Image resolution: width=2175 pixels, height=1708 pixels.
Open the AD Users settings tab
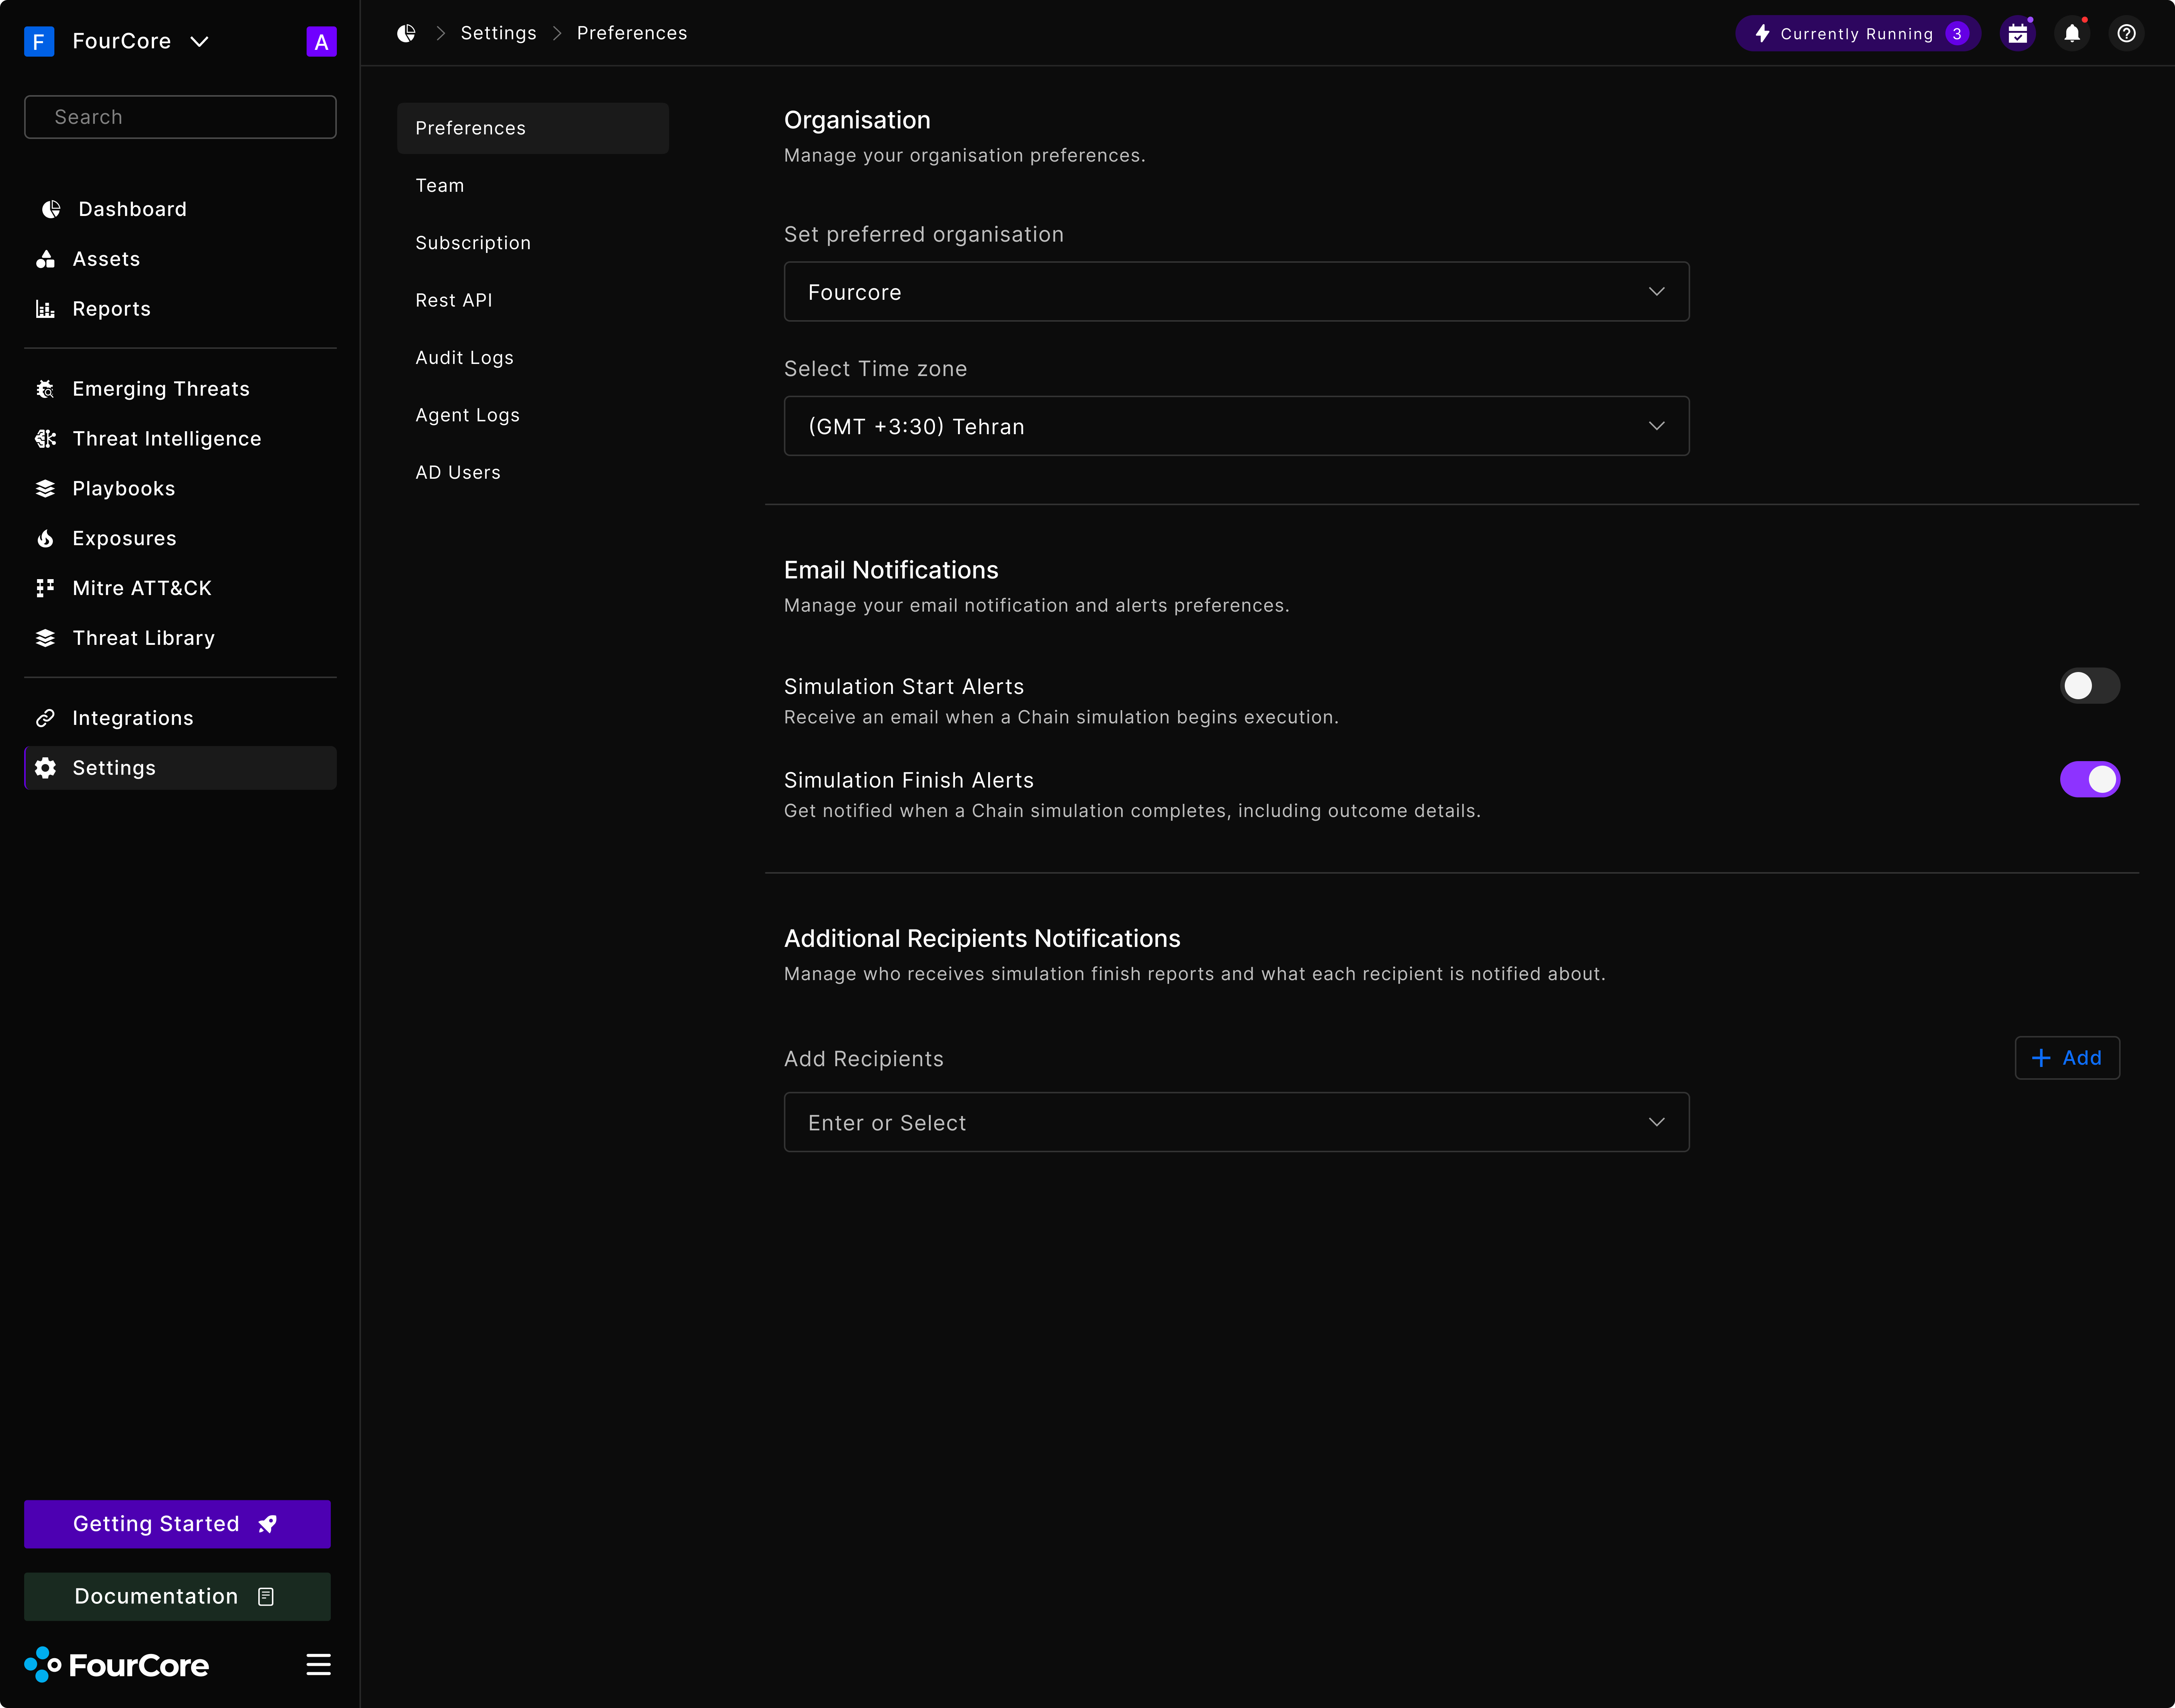click(533, 472)
